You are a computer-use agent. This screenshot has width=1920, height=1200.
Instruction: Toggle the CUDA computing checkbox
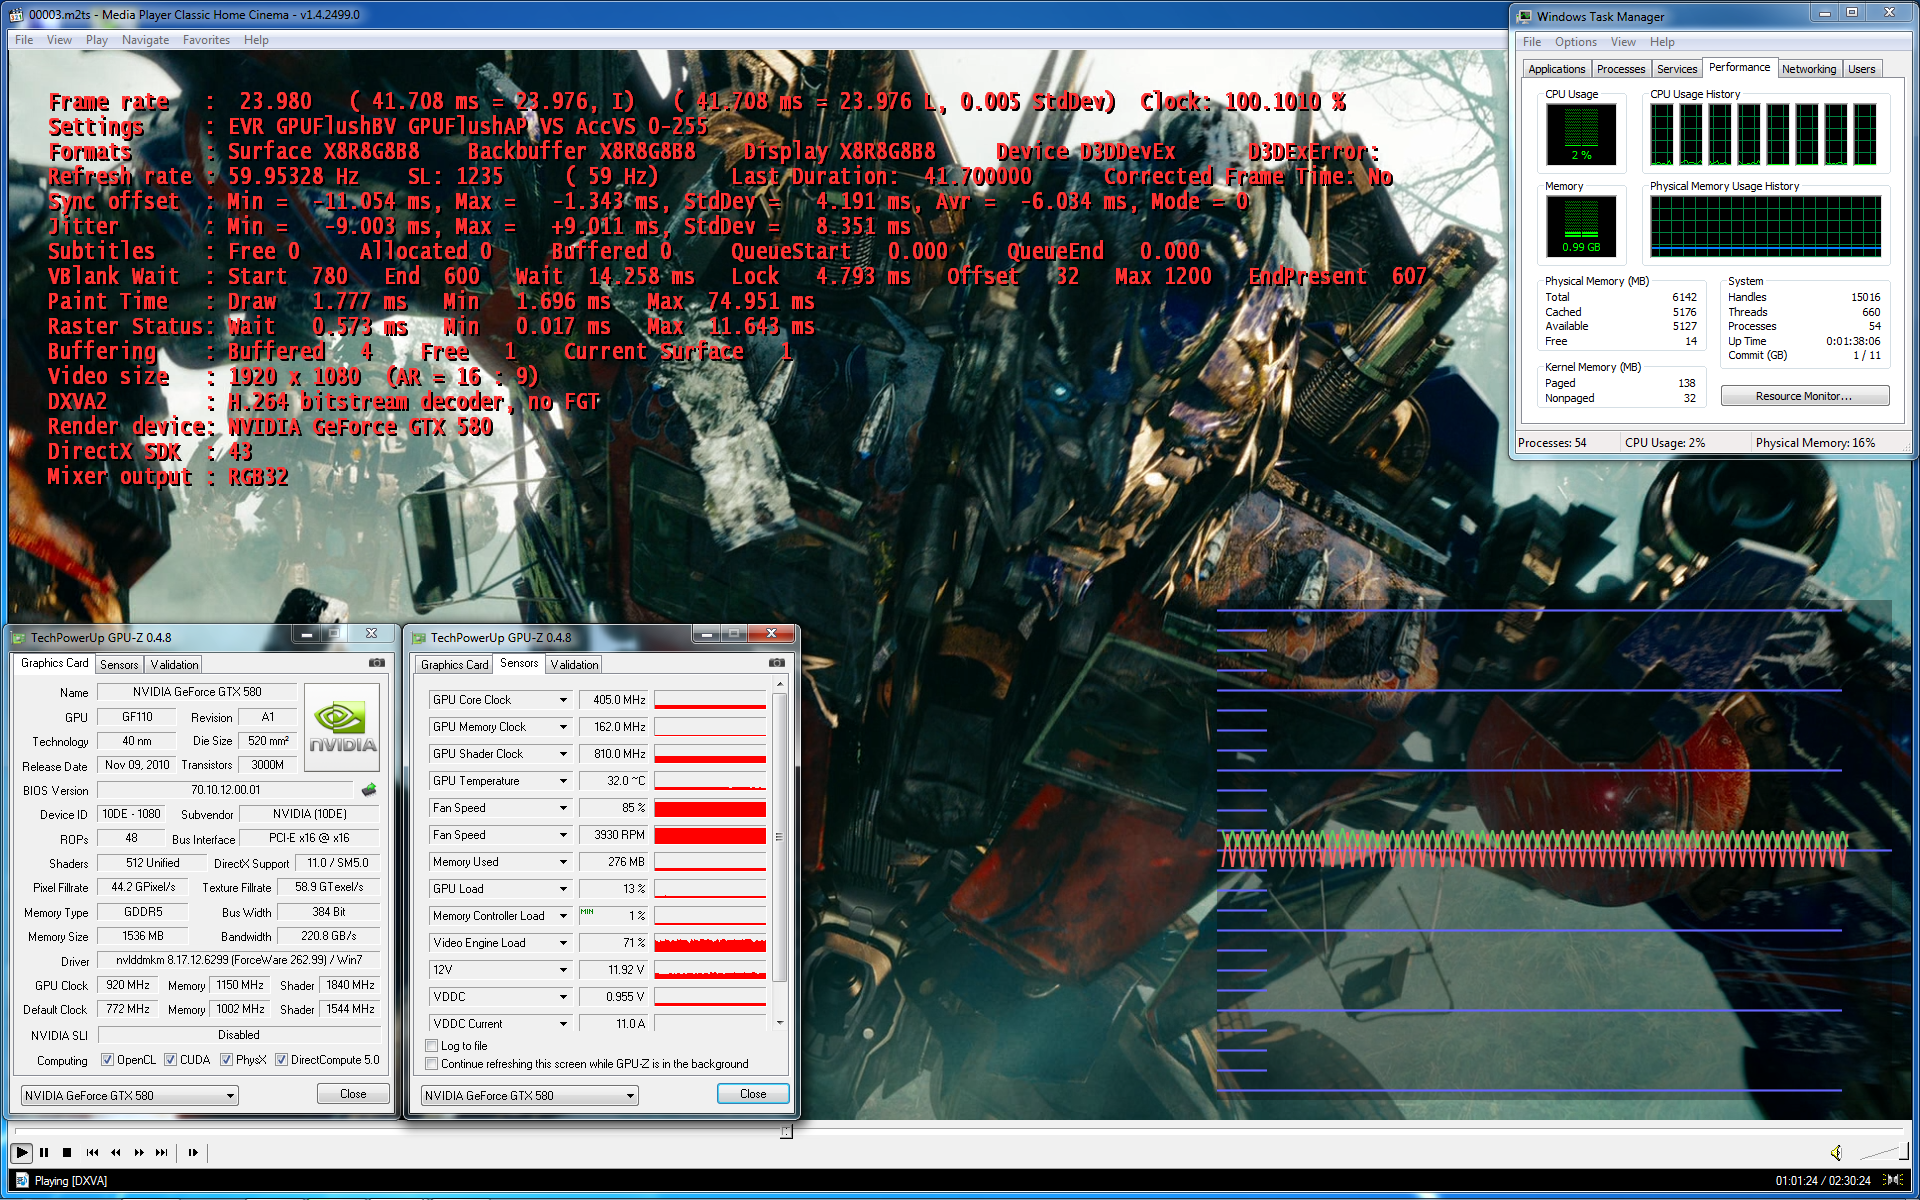[x=171, y=1060]
